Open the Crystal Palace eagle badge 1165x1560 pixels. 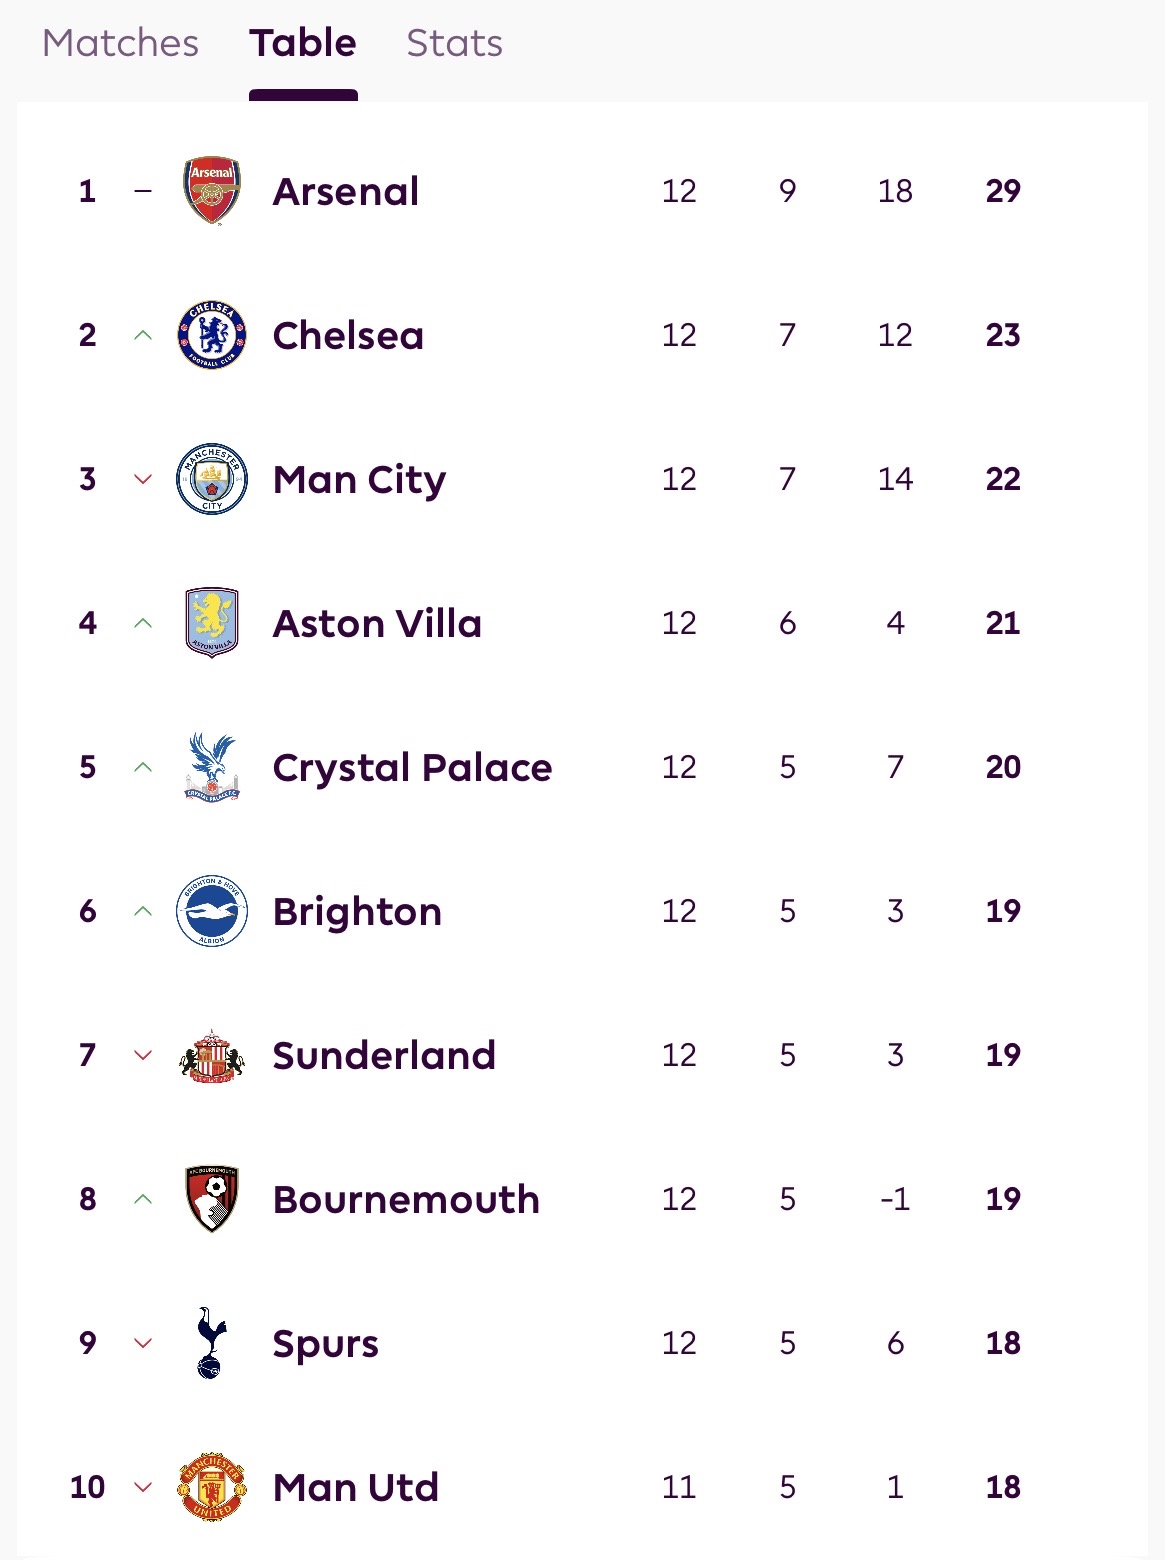click(212, 767)
